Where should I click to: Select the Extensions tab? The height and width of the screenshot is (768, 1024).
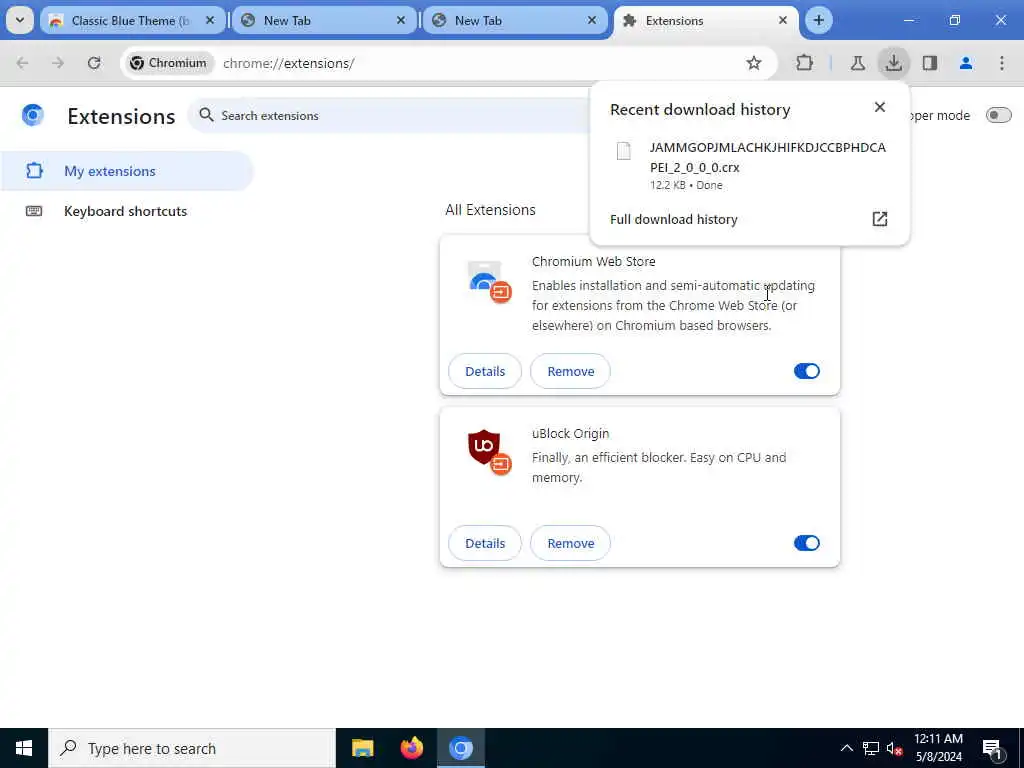(705, 20)
